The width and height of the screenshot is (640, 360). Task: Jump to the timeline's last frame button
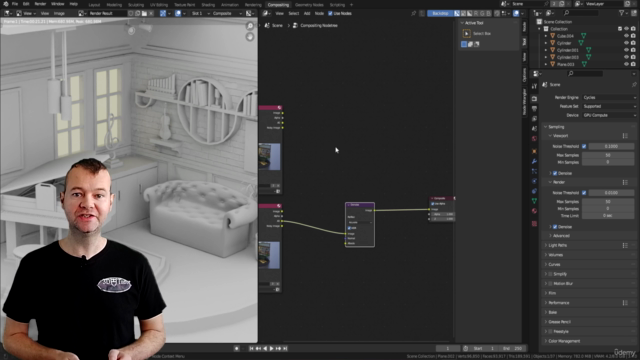click(285, 349)
